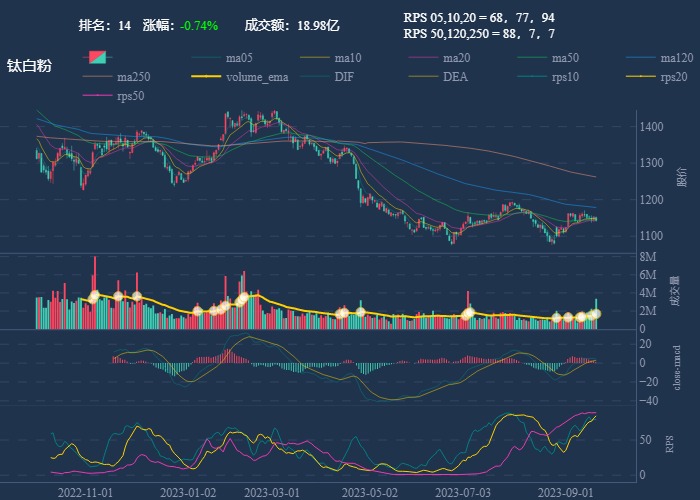Click the ma250 legend line marker
700x500 pixels.
97,77
